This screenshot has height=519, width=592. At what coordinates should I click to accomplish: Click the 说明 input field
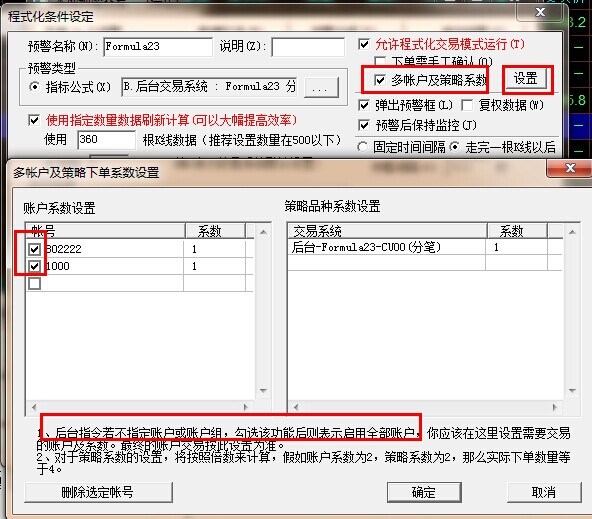308,47
